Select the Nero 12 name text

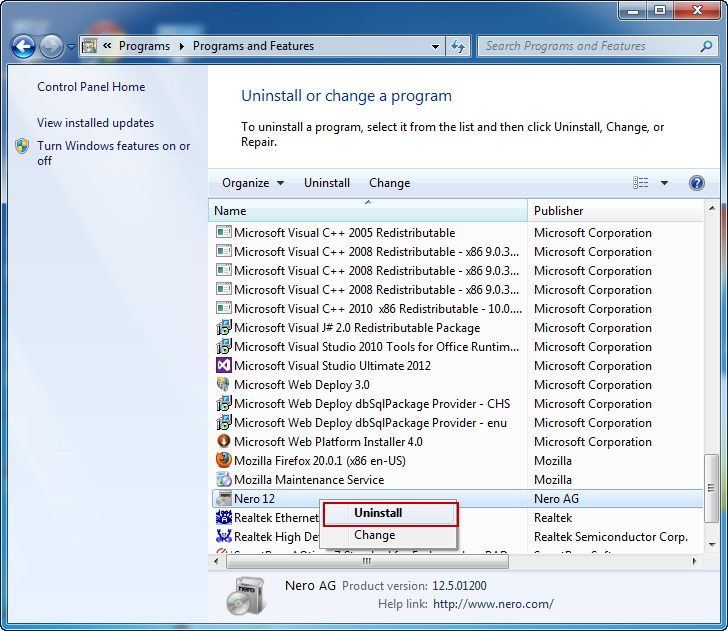click(254, 499)
